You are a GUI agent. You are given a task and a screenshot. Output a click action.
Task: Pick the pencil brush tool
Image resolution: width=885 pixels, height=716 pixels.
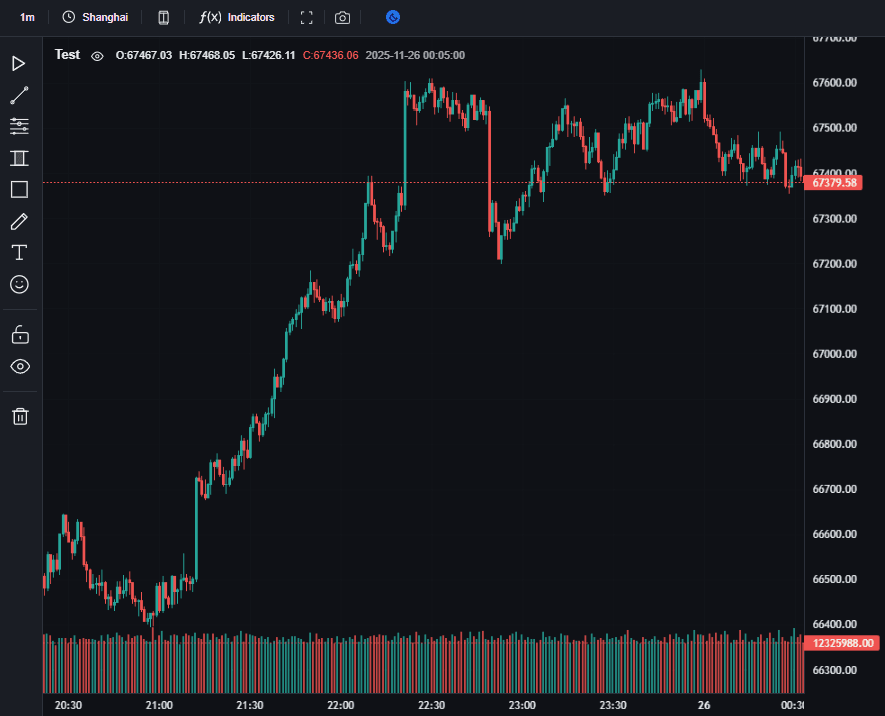pyautogui.click(x=19, y=221)
